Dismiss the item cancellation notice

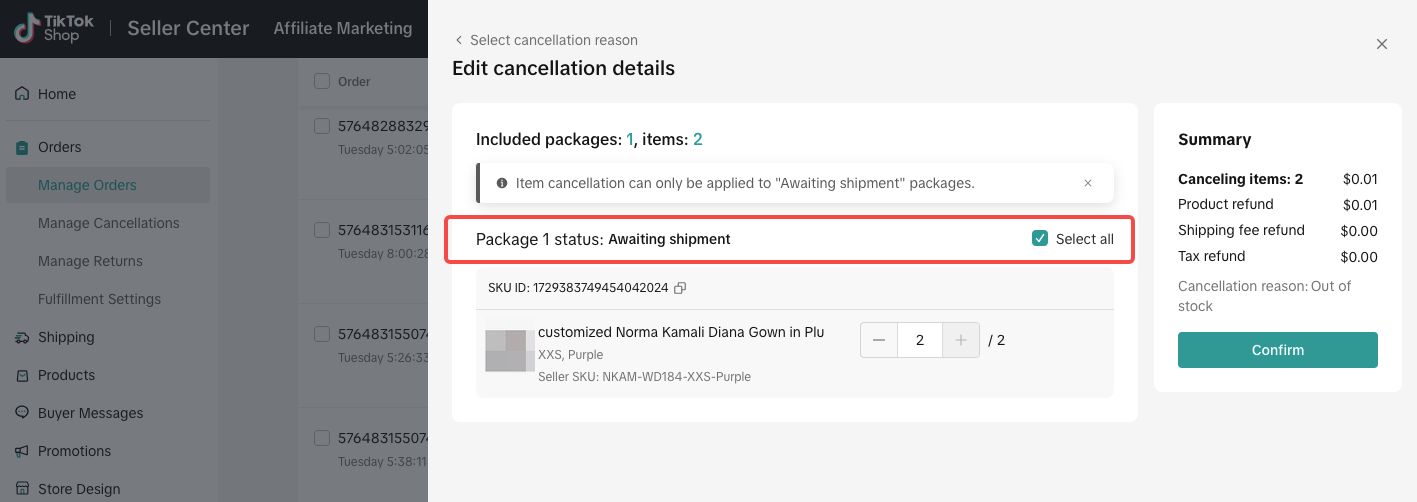point(1088,183)
